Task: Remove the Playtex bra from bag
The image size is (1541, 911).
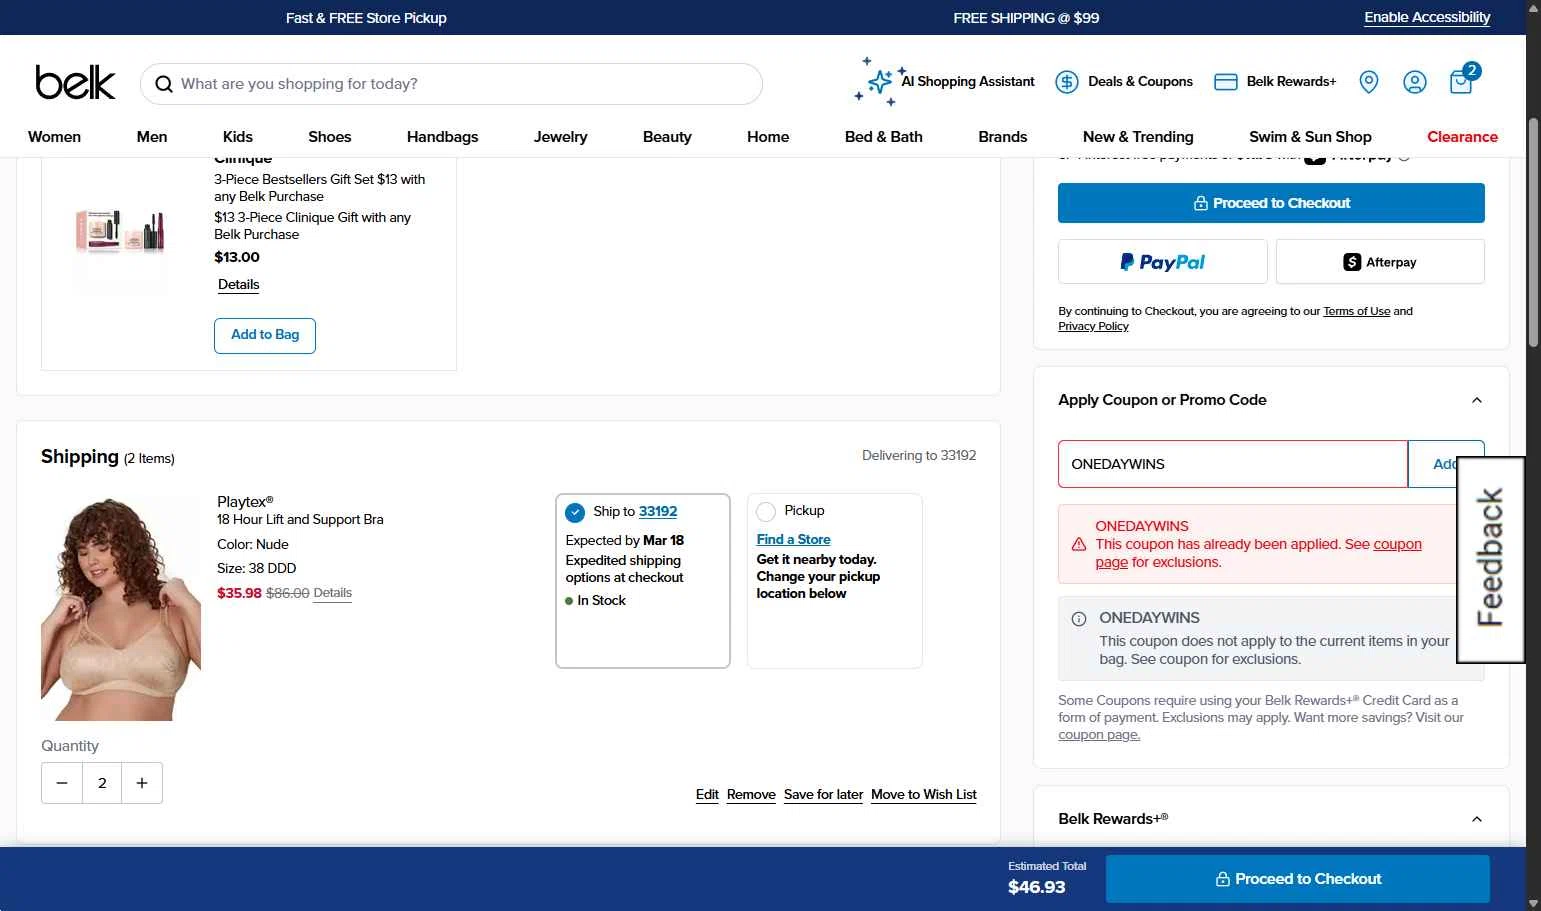Action: coord(751,795)
